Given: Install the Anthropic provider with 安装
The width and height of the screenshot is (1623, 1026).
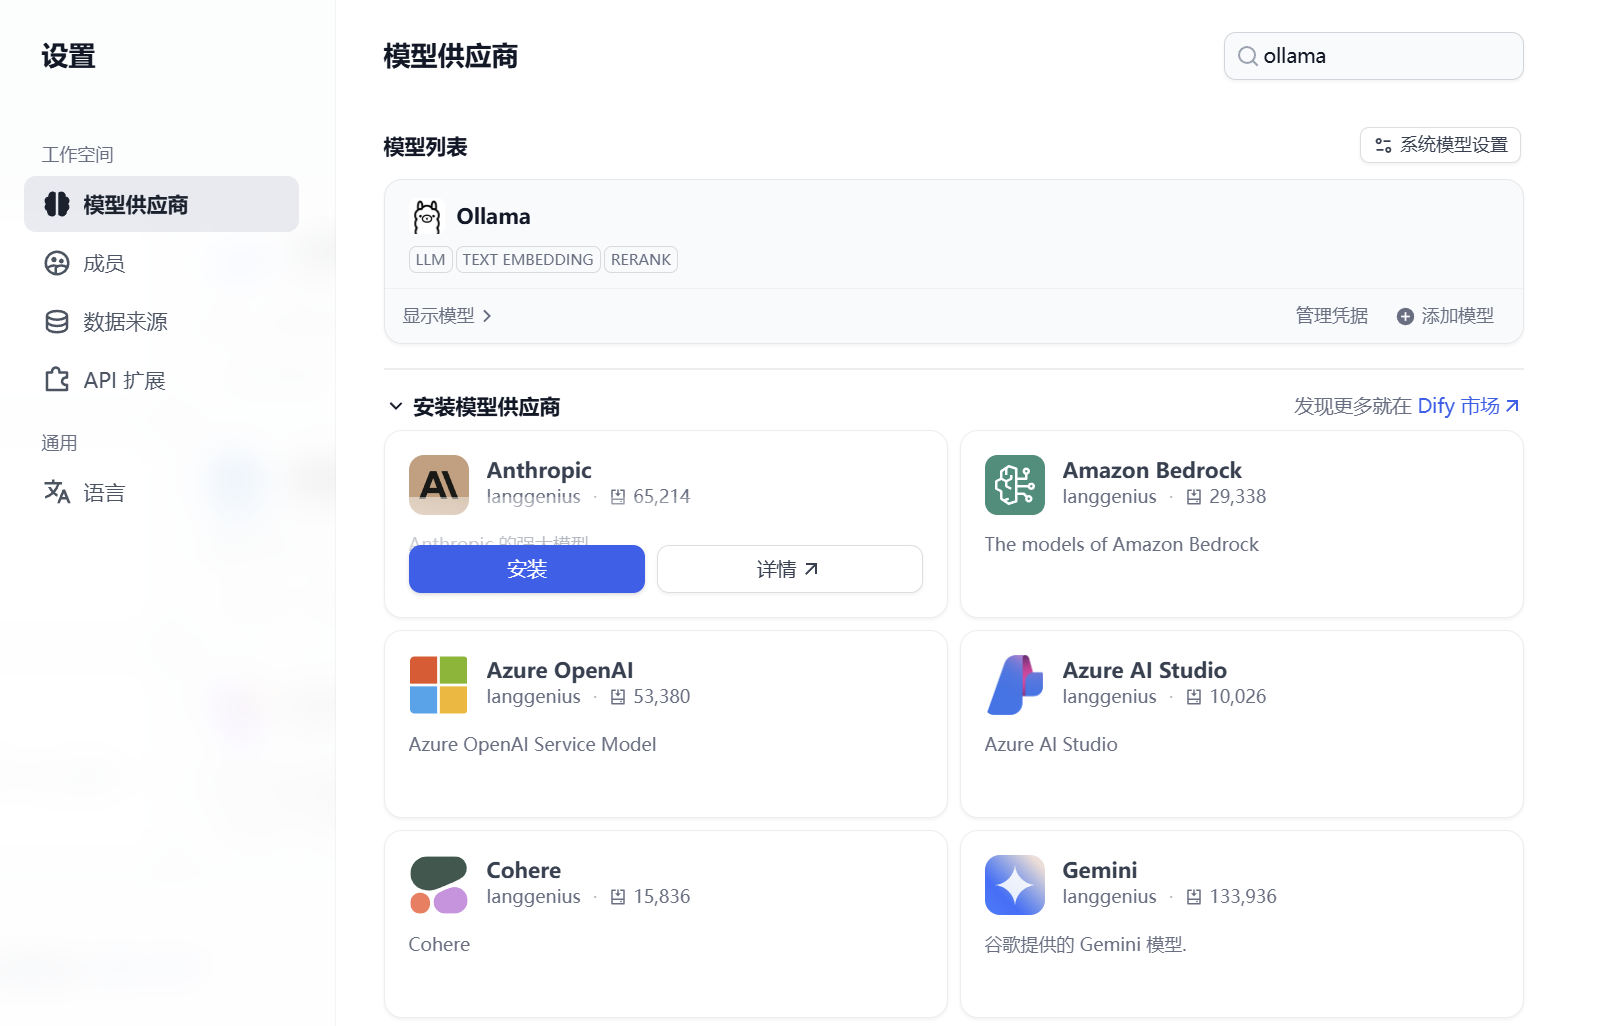Looking at the screenshot, I should click(527, 569).
